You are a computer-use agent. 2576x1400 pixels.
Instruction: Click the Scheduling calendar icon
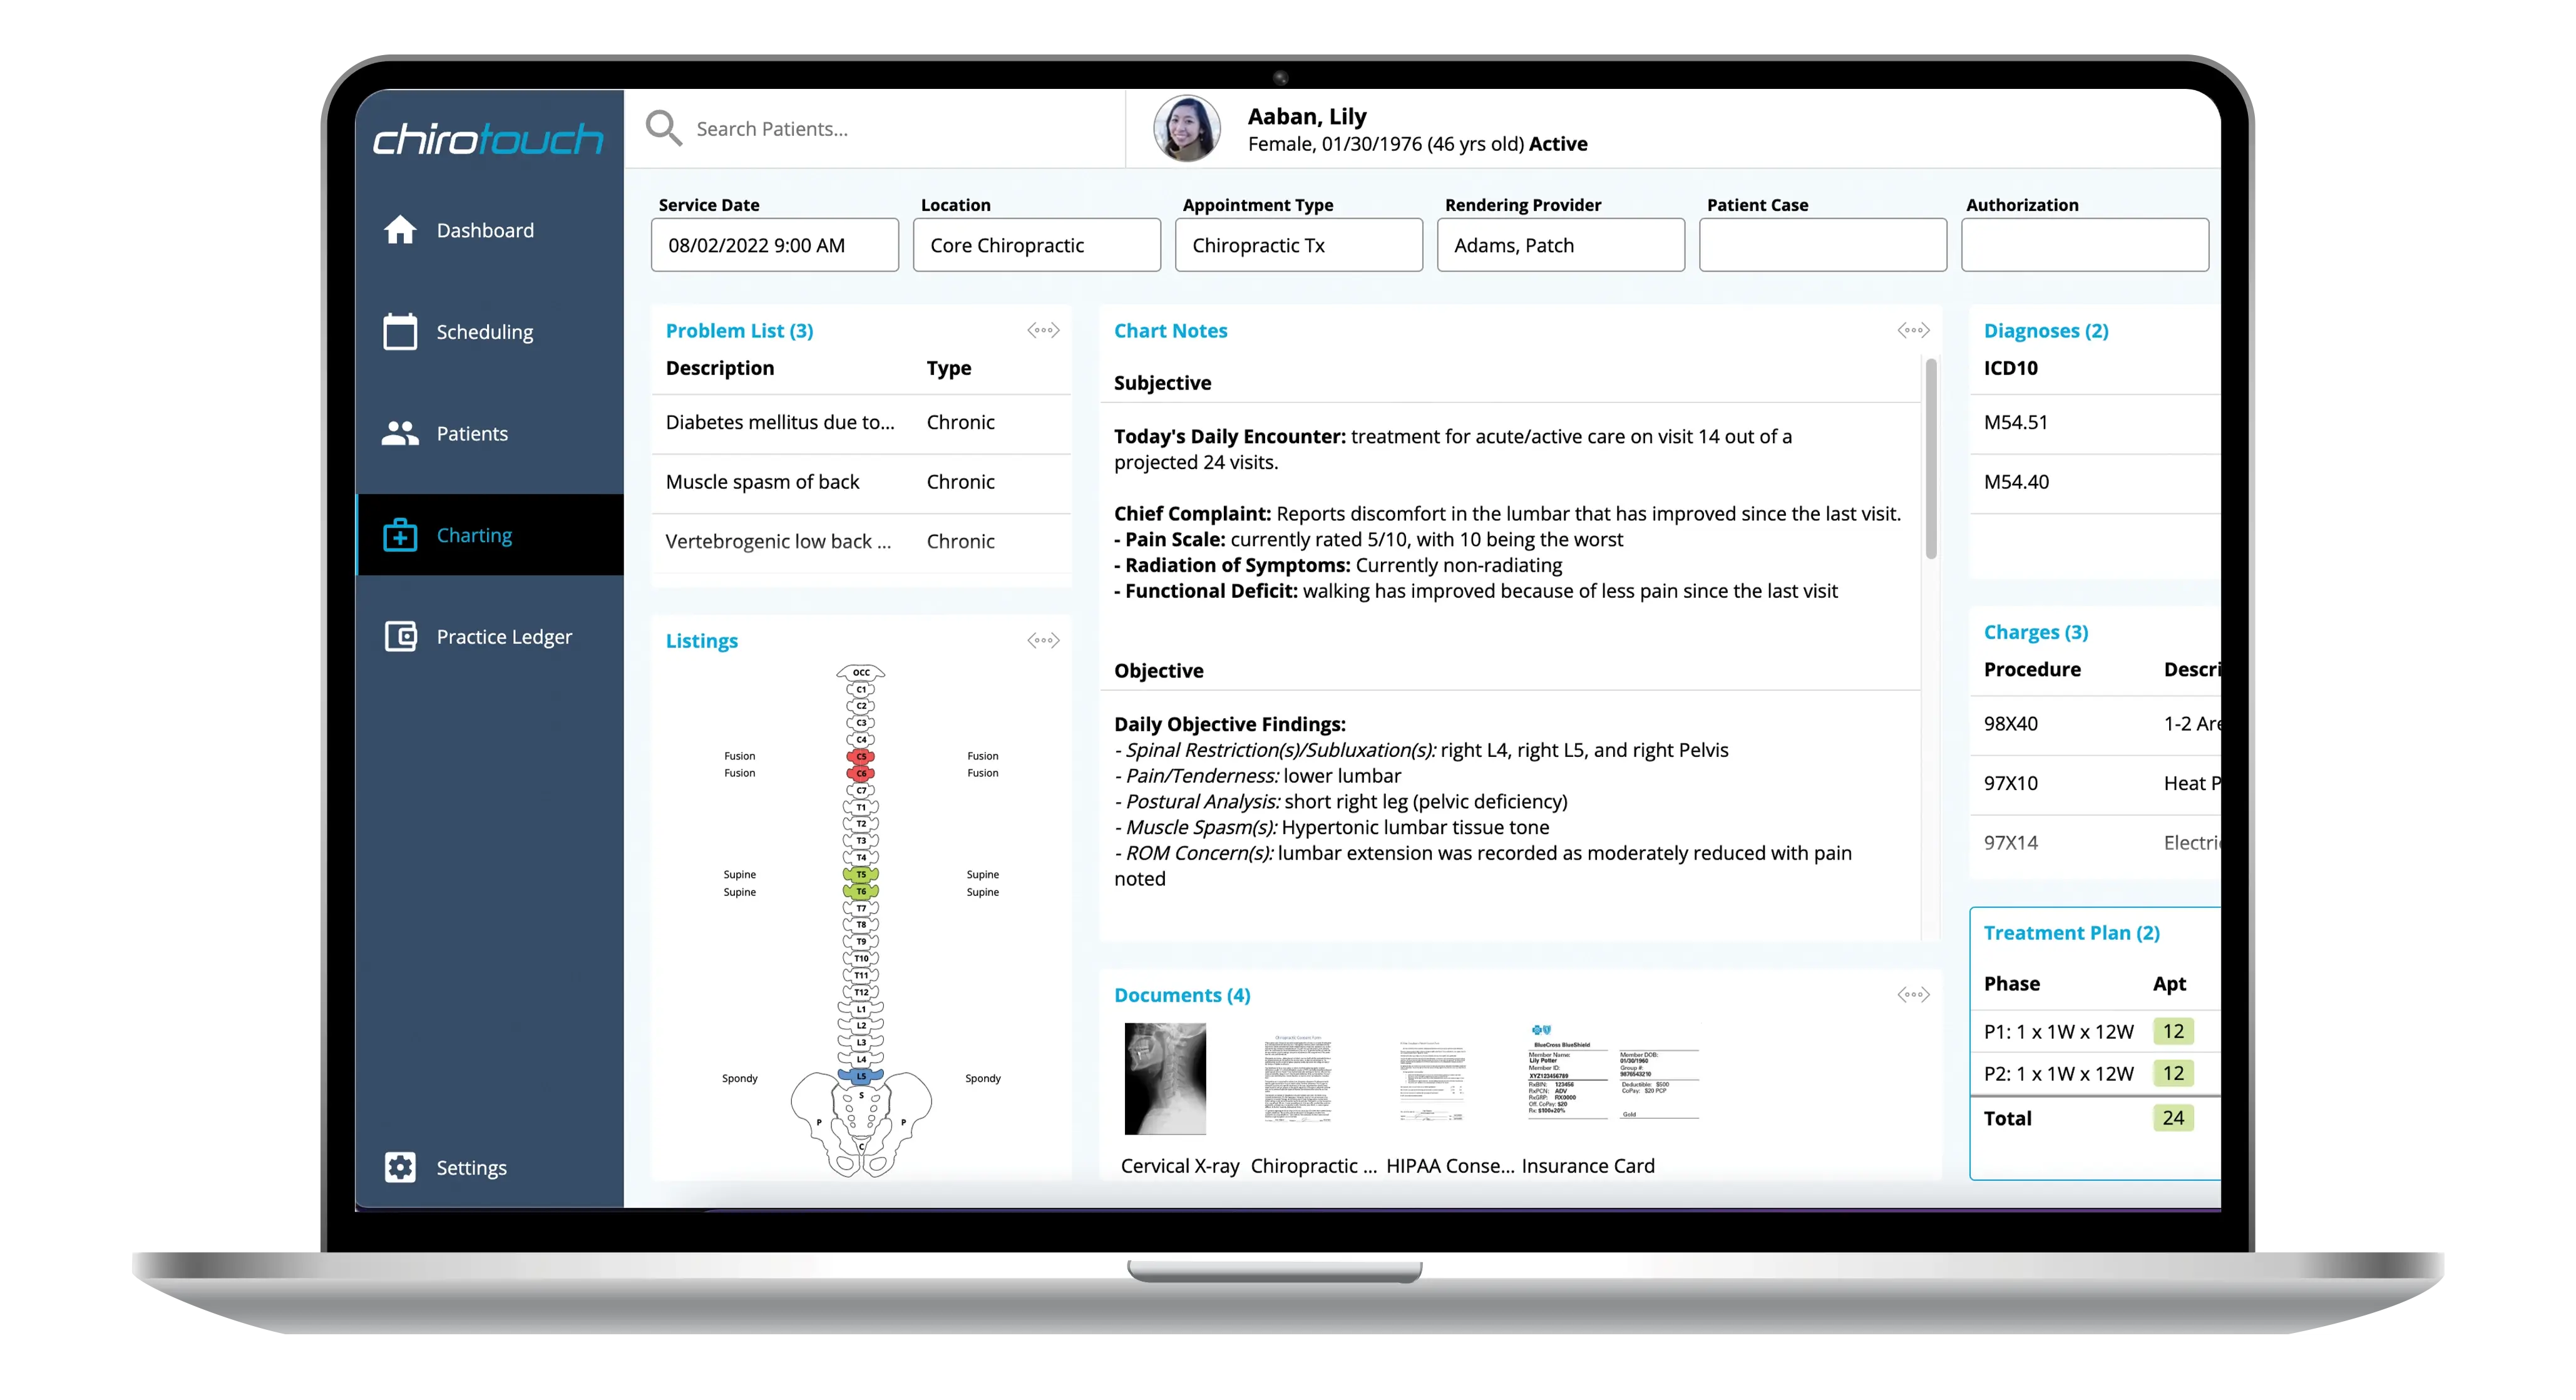tap(398, 331)
